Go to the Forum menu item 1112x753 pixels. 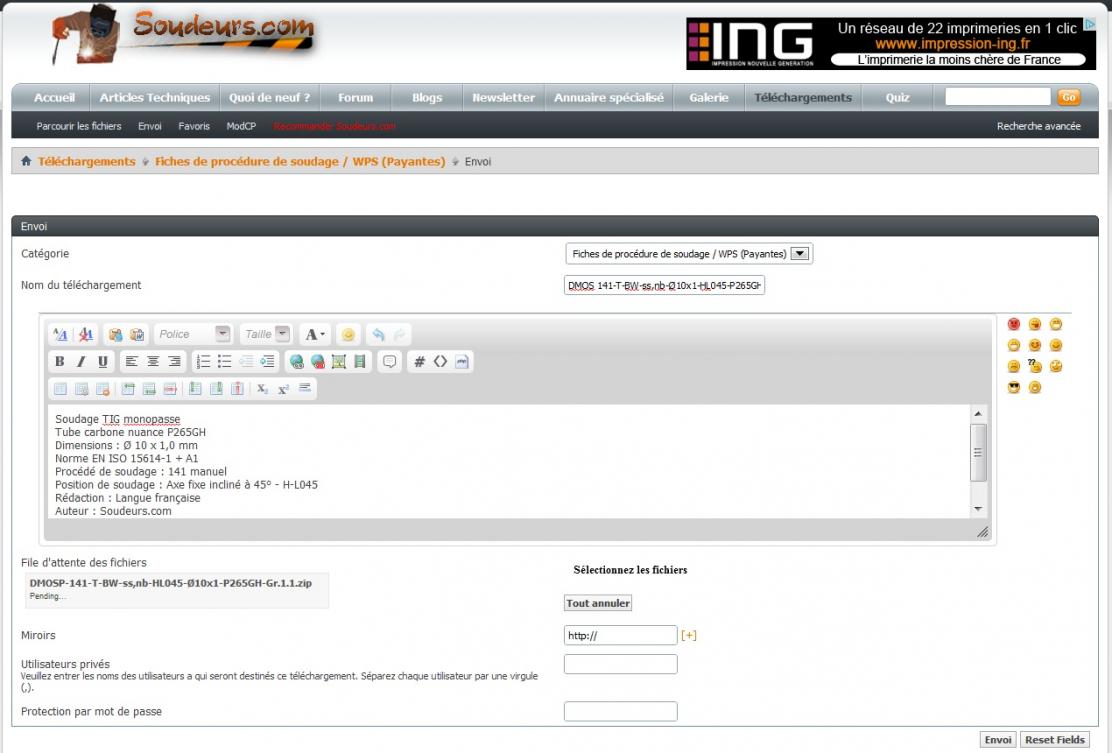click(x=355, y=98)
